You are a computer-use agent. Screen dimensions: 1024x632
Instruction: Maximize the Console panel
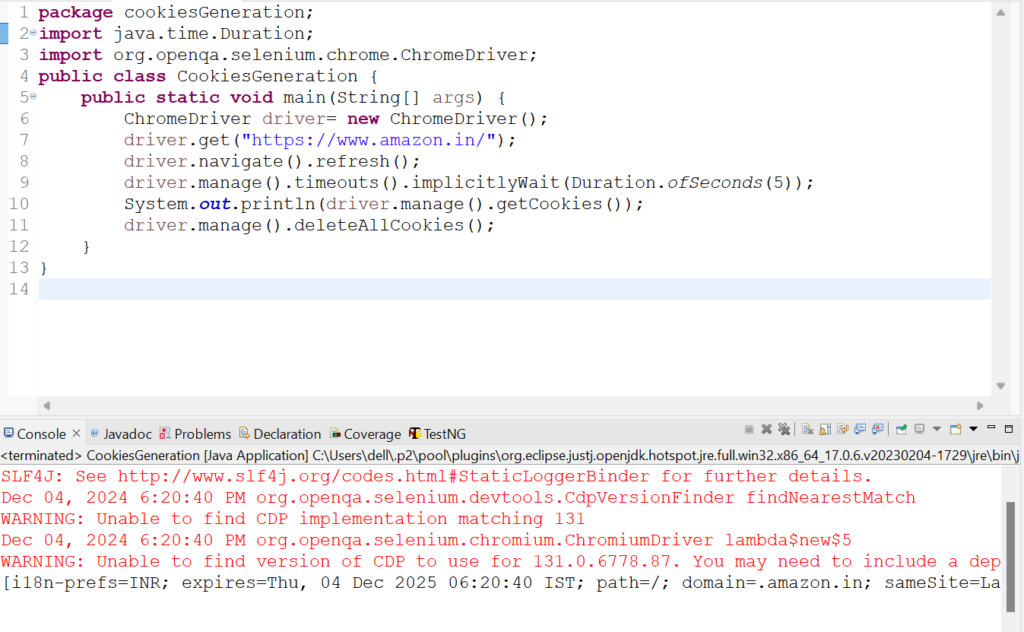[1009, 429]
